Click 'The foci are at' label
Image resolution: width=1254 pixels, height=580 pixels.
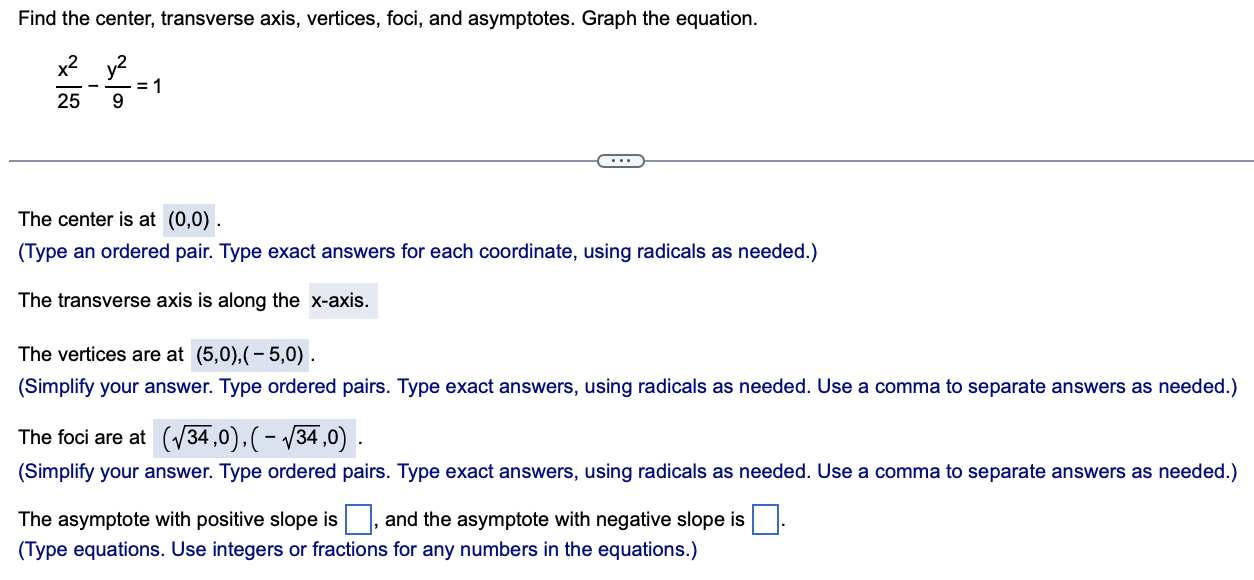pos(80,436)
